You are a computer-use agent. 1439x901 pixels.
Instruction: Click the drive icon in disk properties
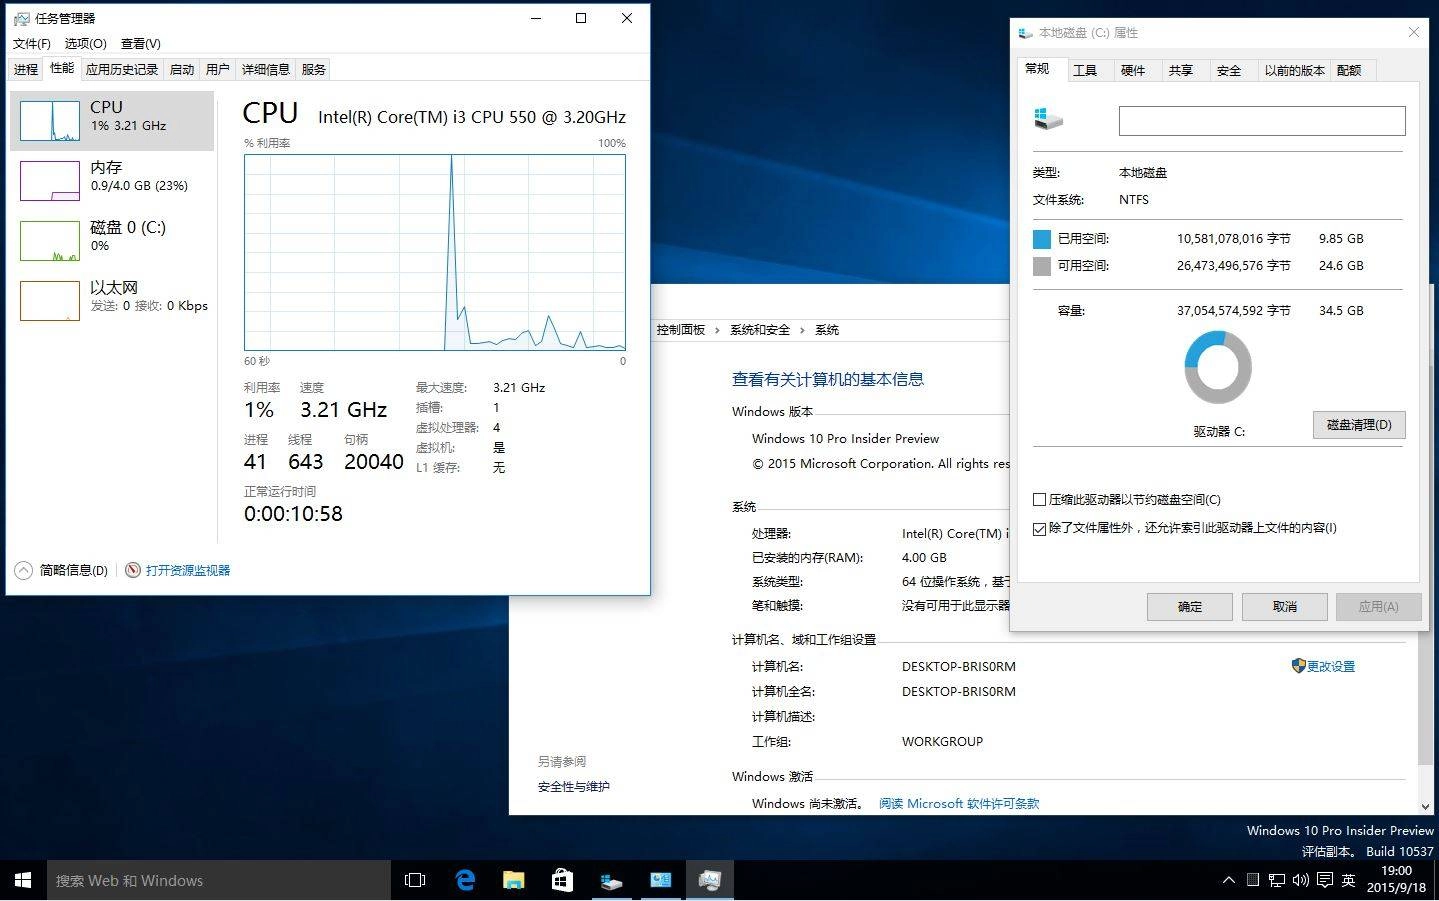[x=1048, y=119]
